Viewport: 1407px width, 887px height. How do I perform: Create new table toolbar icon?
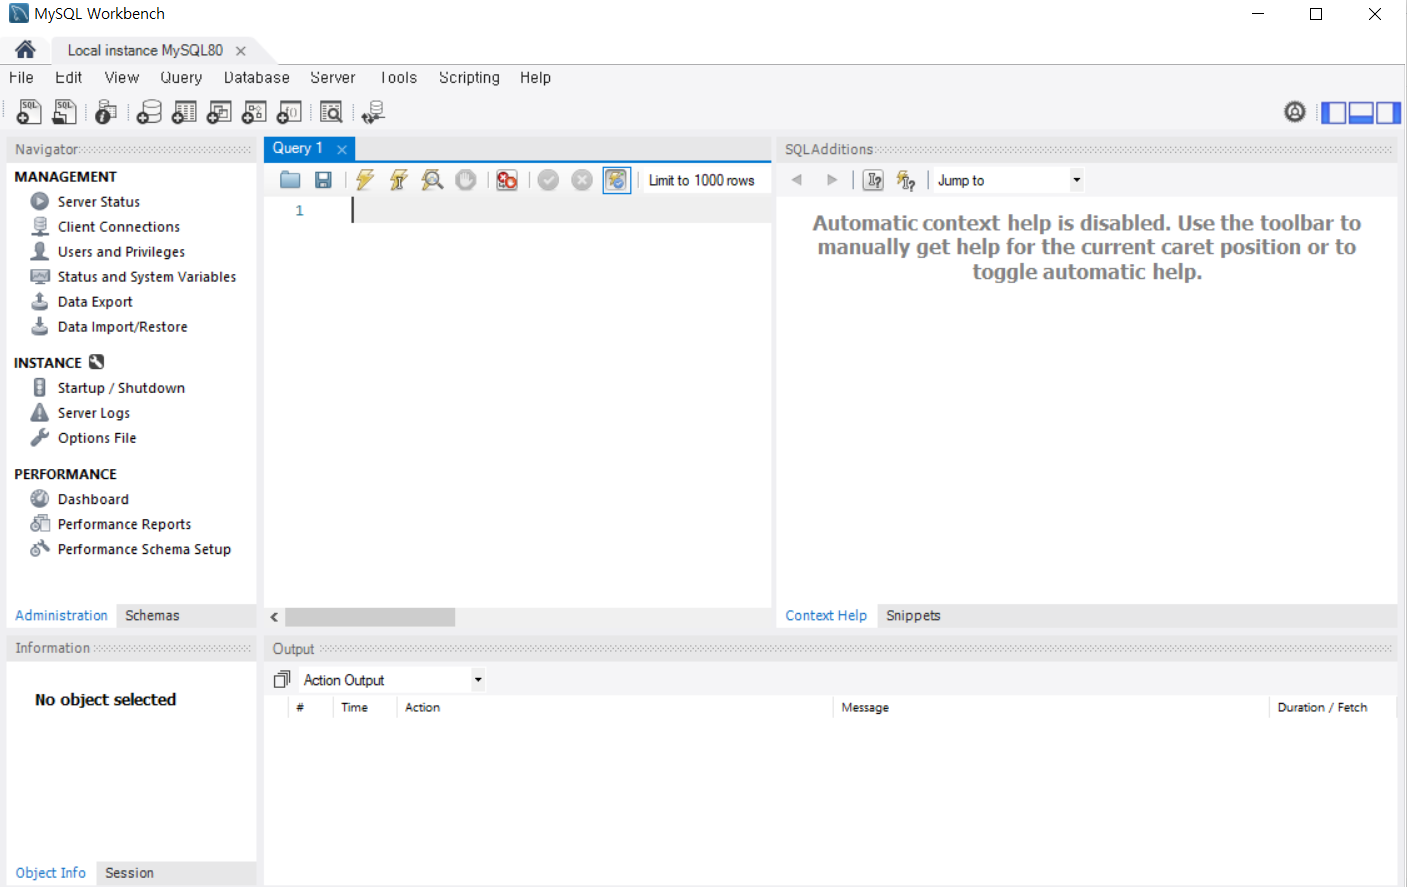184,112
